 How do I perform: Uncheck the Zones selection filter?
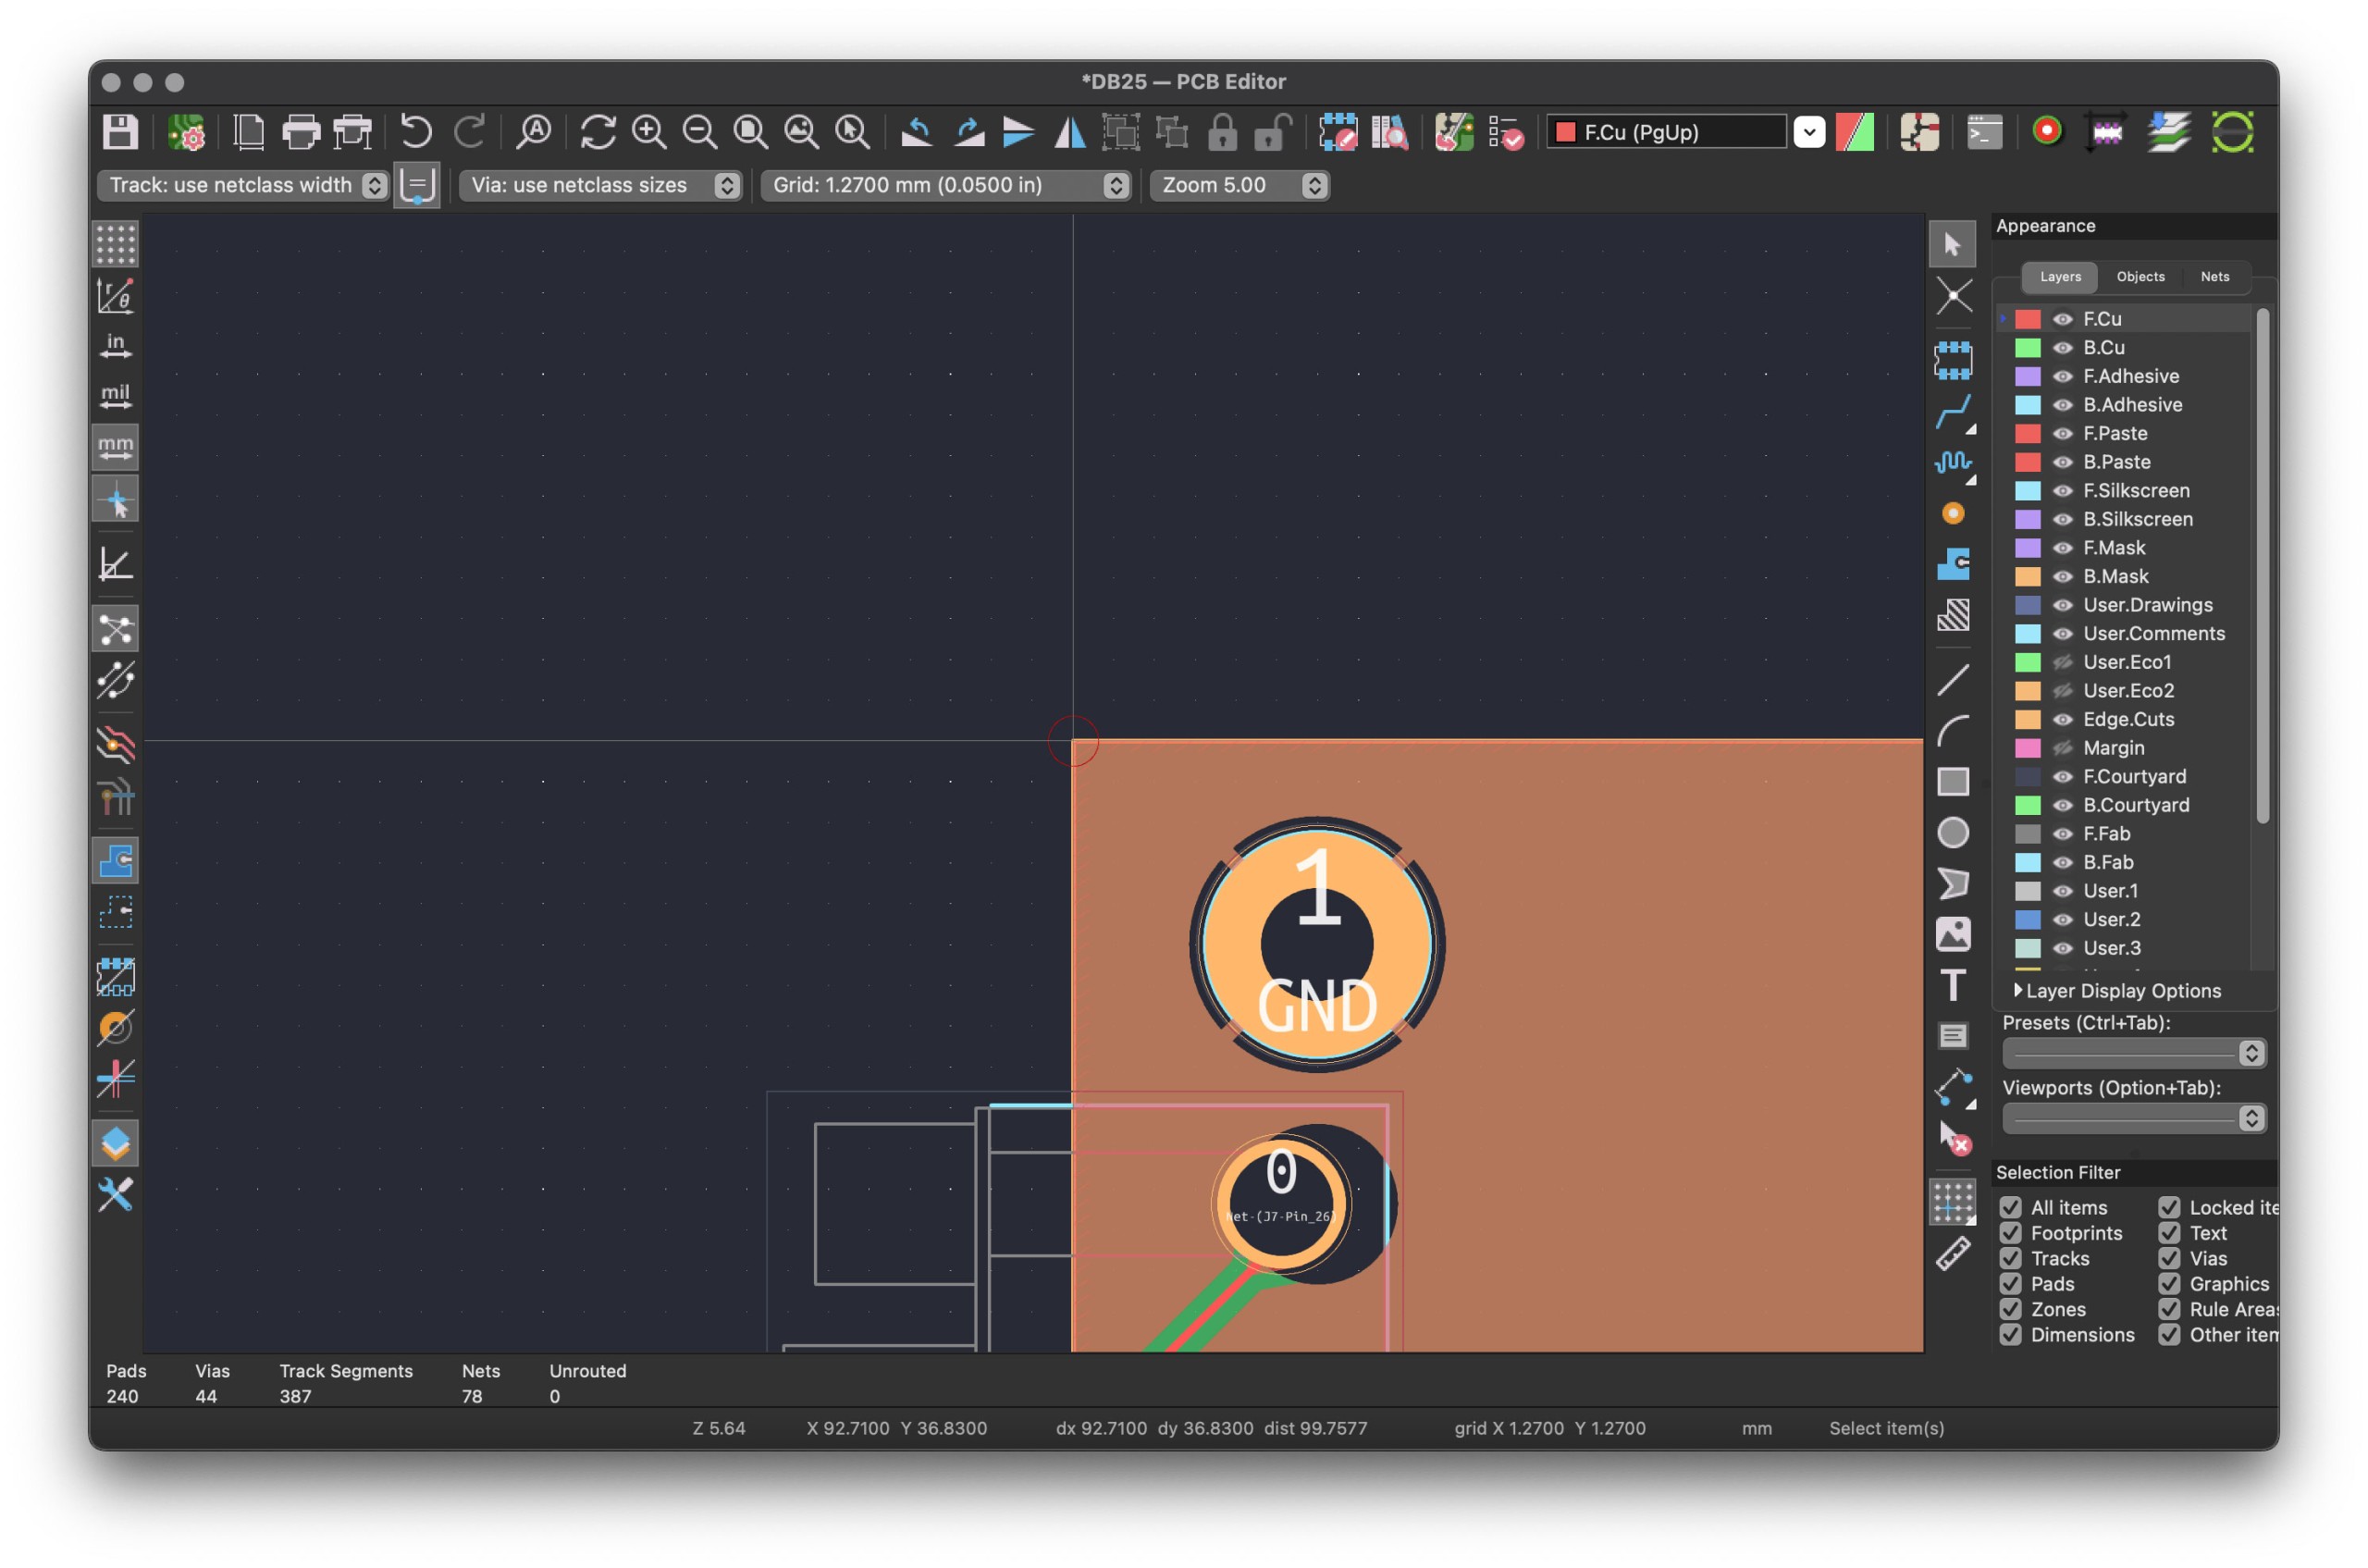(x=2010, y=1309)
